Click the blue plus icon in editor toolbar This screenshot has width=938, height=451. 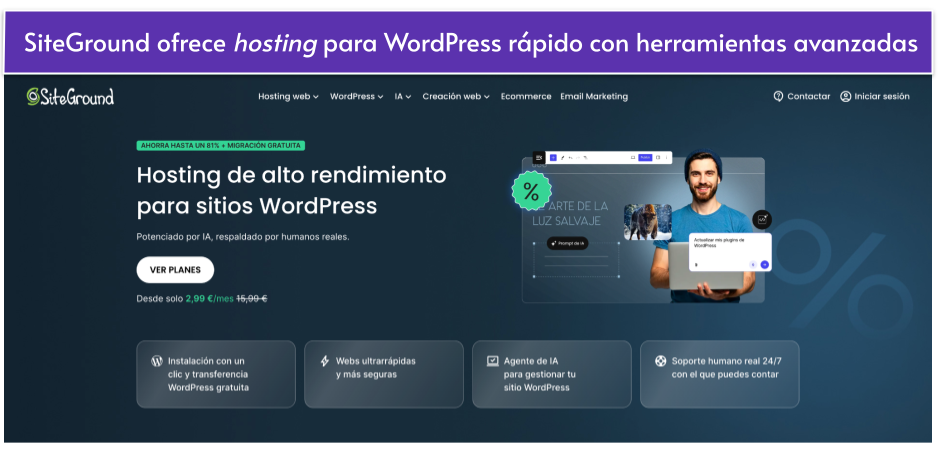pyautogui.click(x=553, y=157)
